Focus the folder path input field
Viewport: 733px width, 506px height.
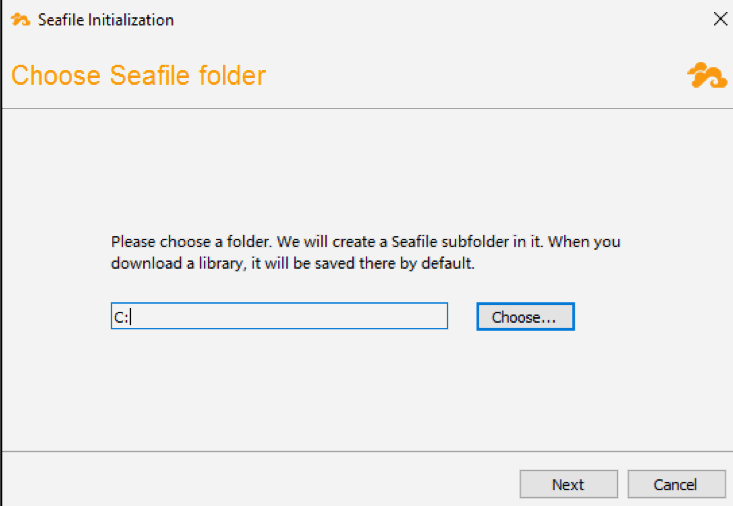pos(279,316)
